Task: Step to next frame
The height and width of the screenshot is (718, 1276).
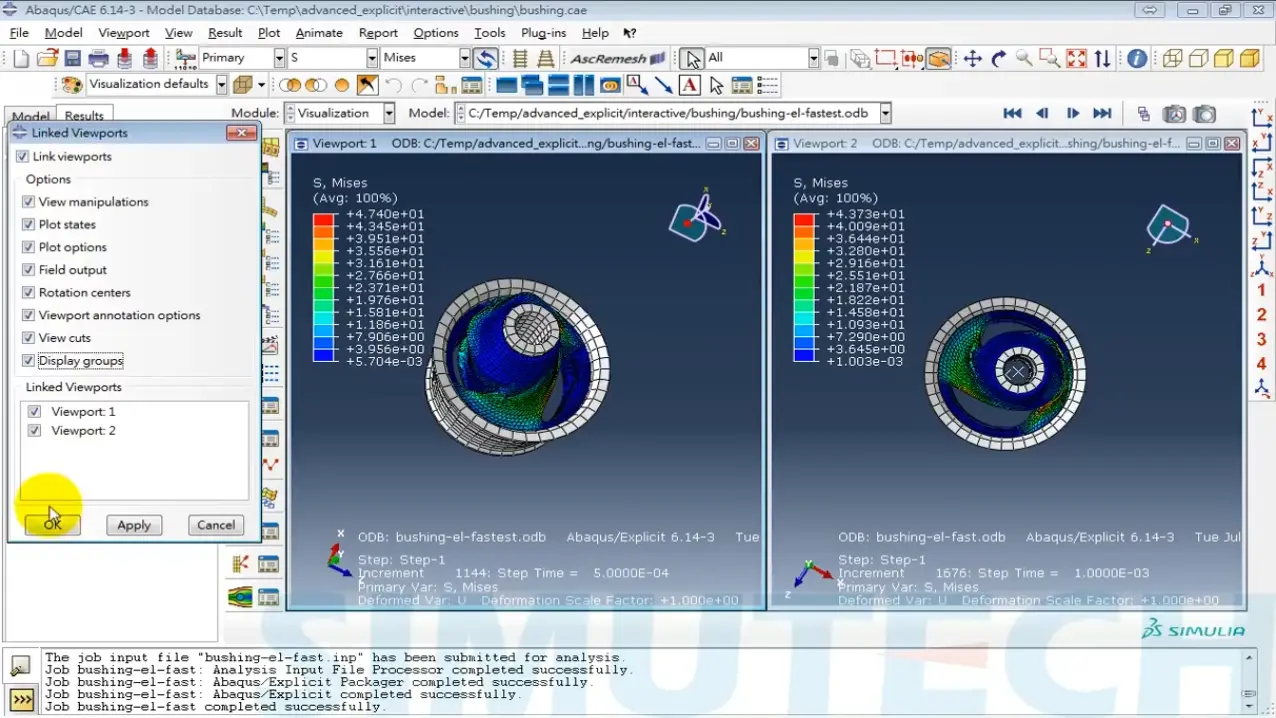Action: [1072, 113]
